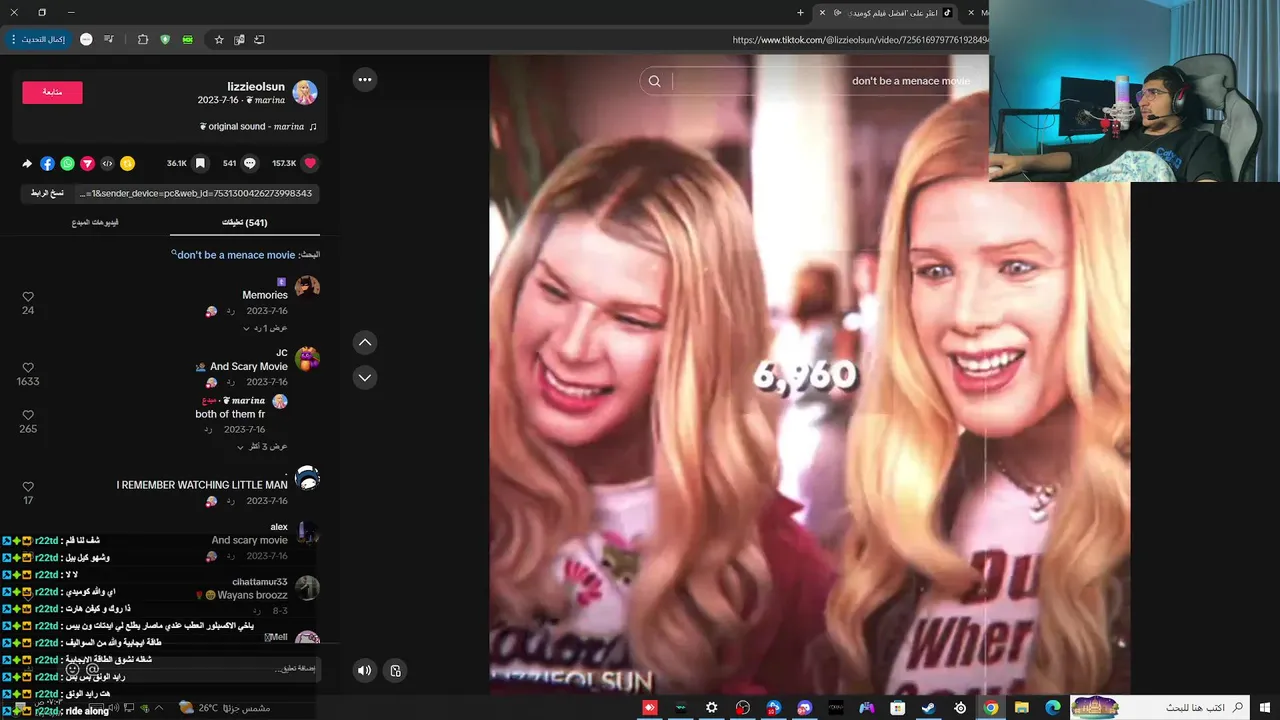
Task: Click the 26°C weather widget
Action: (224, 708)
